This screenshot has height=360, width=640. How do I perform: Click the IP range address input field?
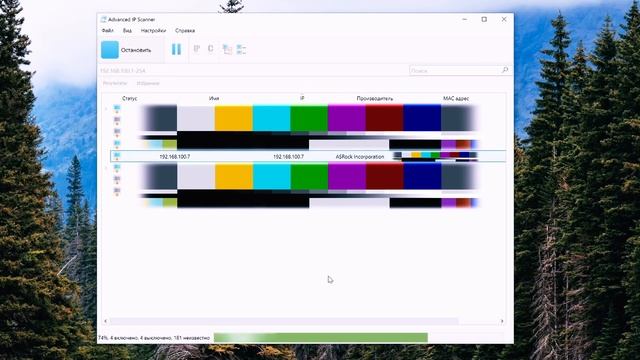pyautogui.click(x=253, y=71)
